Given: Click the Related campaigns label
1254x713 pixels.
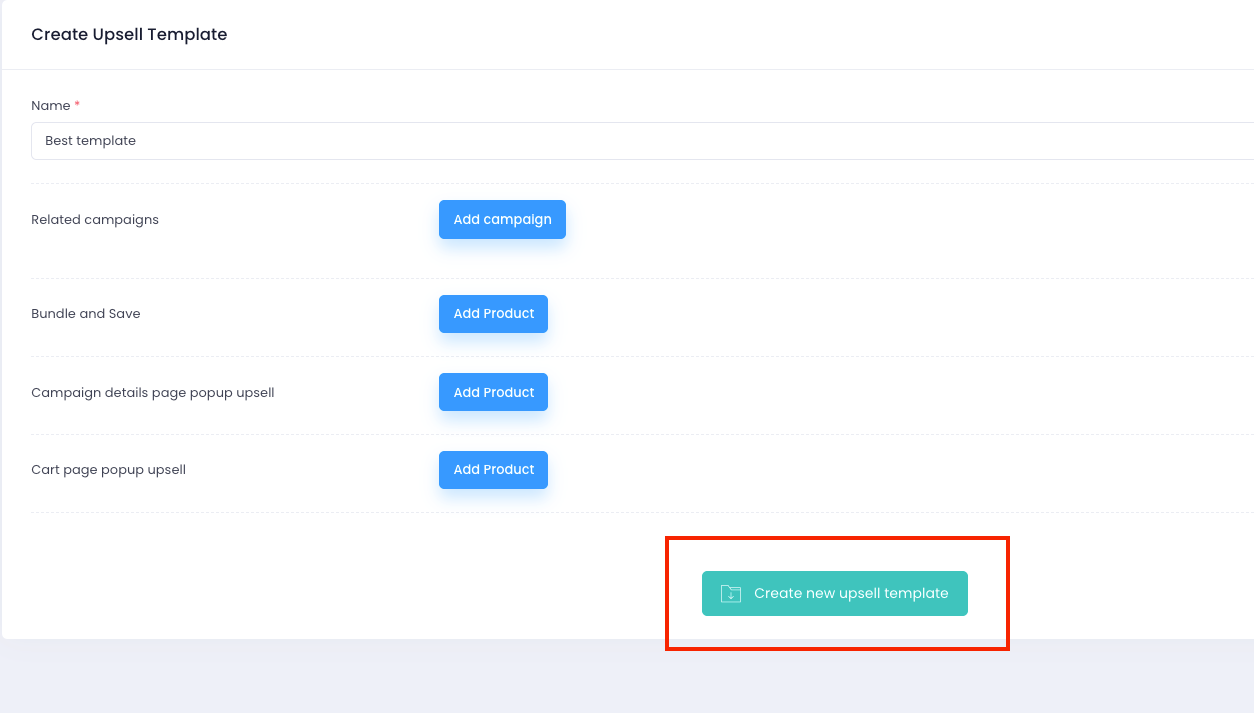Looking at the screenshot, I should tap(95, 219).
